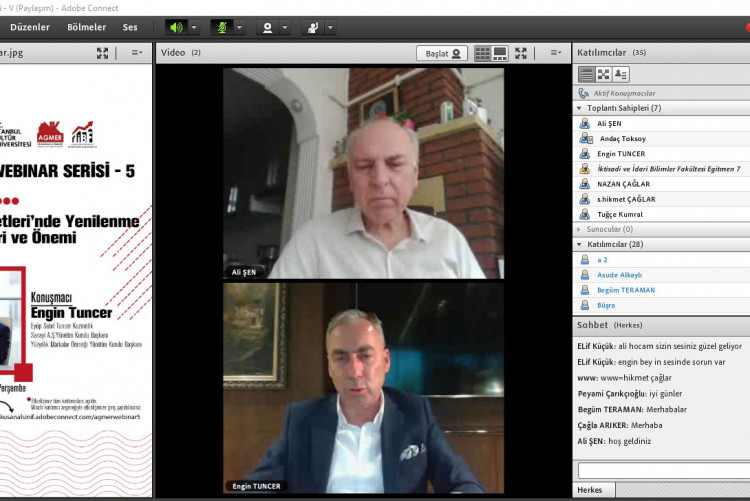
Task: Open the Bölmeler menu
Action: 86,27
